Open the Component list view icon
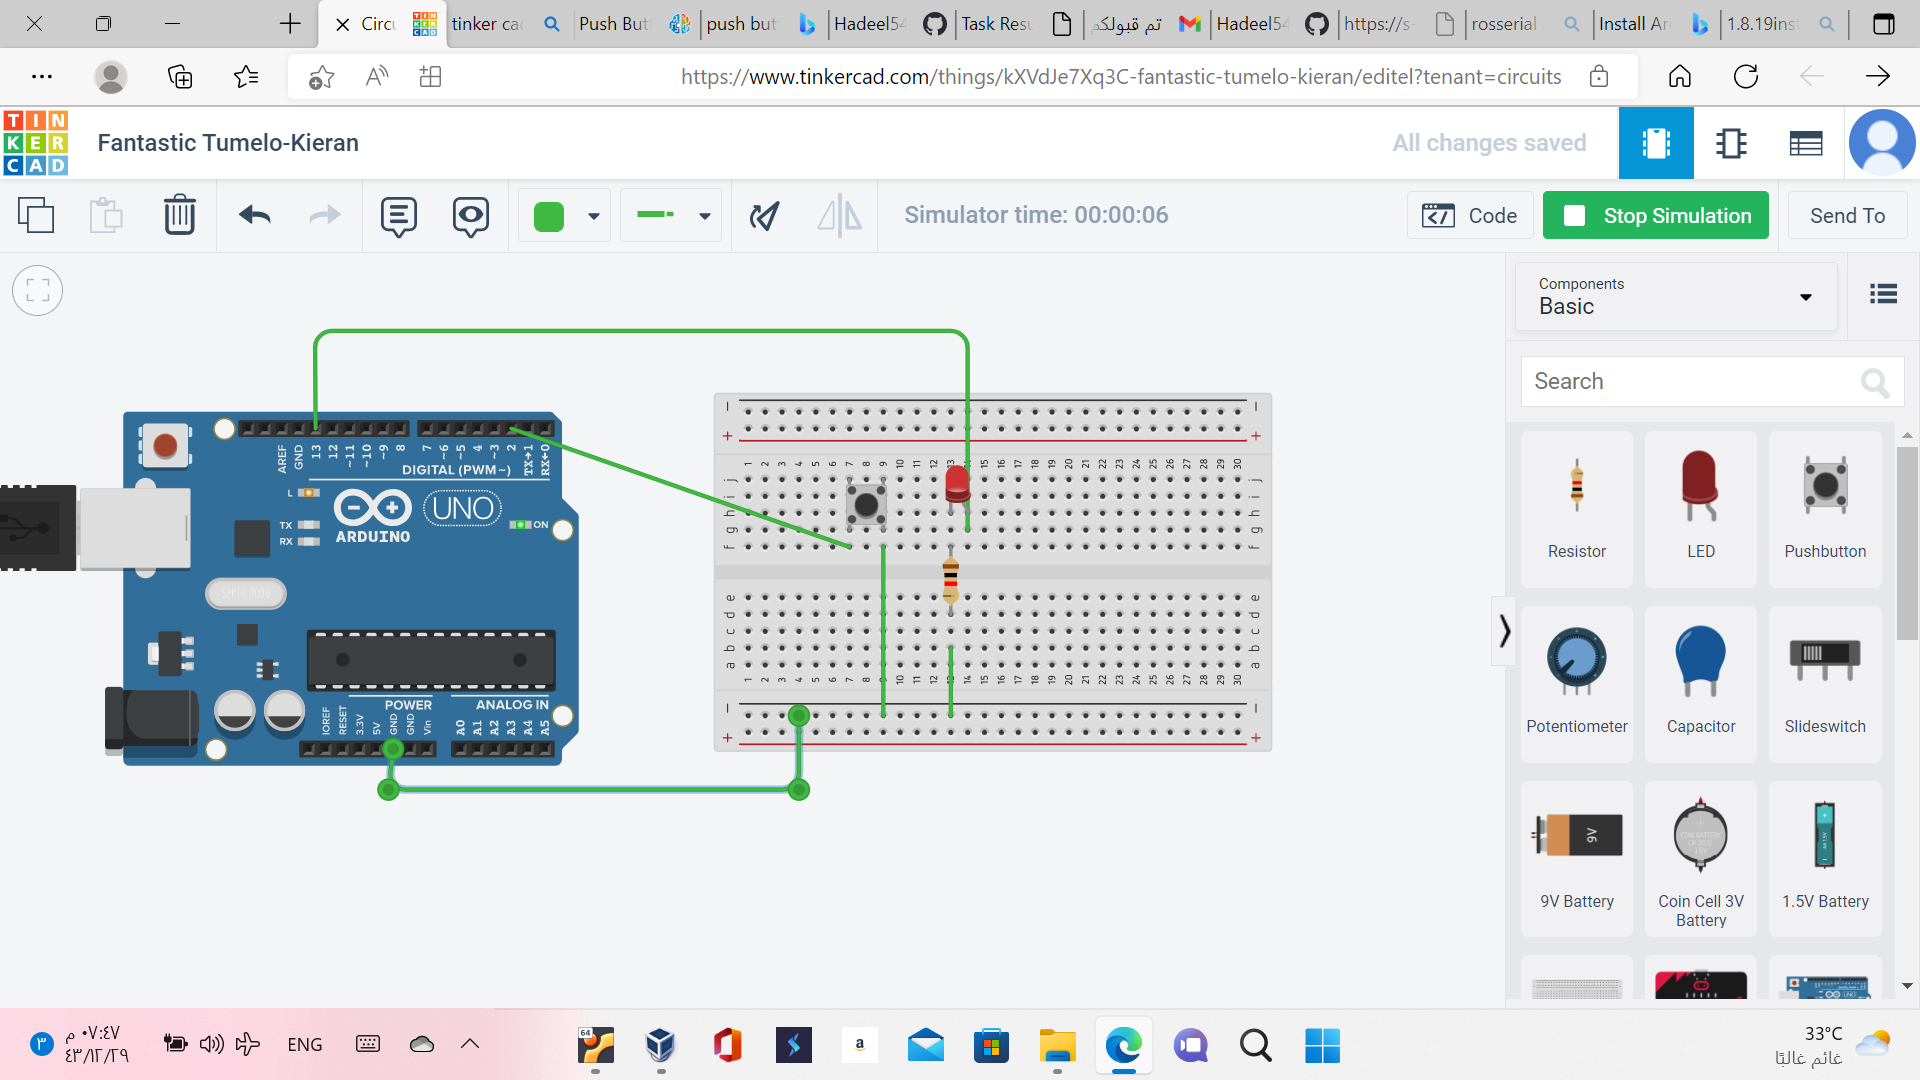This screenshot has height=1080, width=1920. 1805,144
